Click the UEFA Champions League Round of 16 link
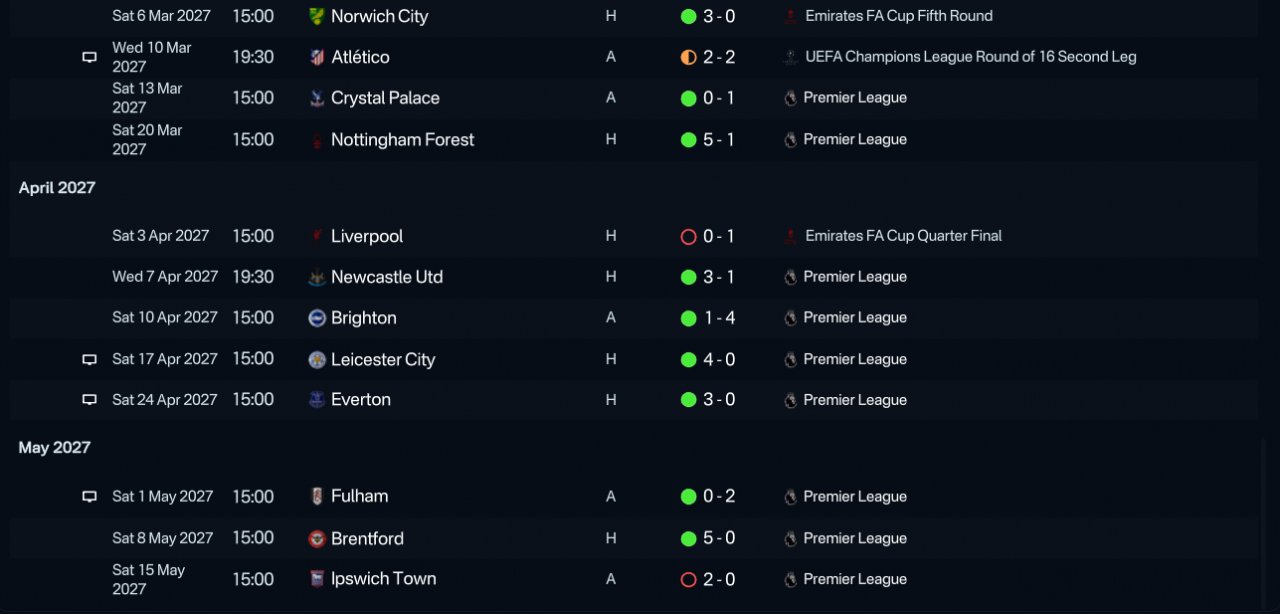 point(970,57)
